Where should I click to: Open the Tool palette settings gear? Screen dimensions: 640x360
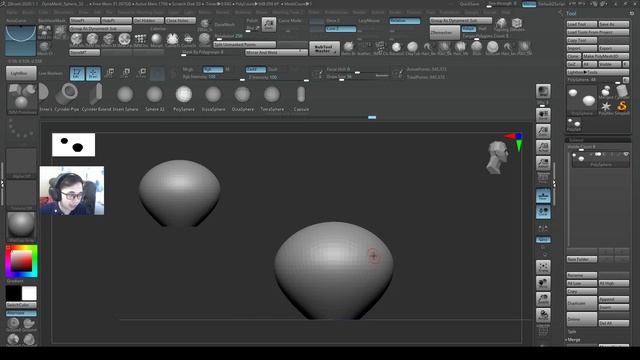pyautogui.click(x=632, y=13)
